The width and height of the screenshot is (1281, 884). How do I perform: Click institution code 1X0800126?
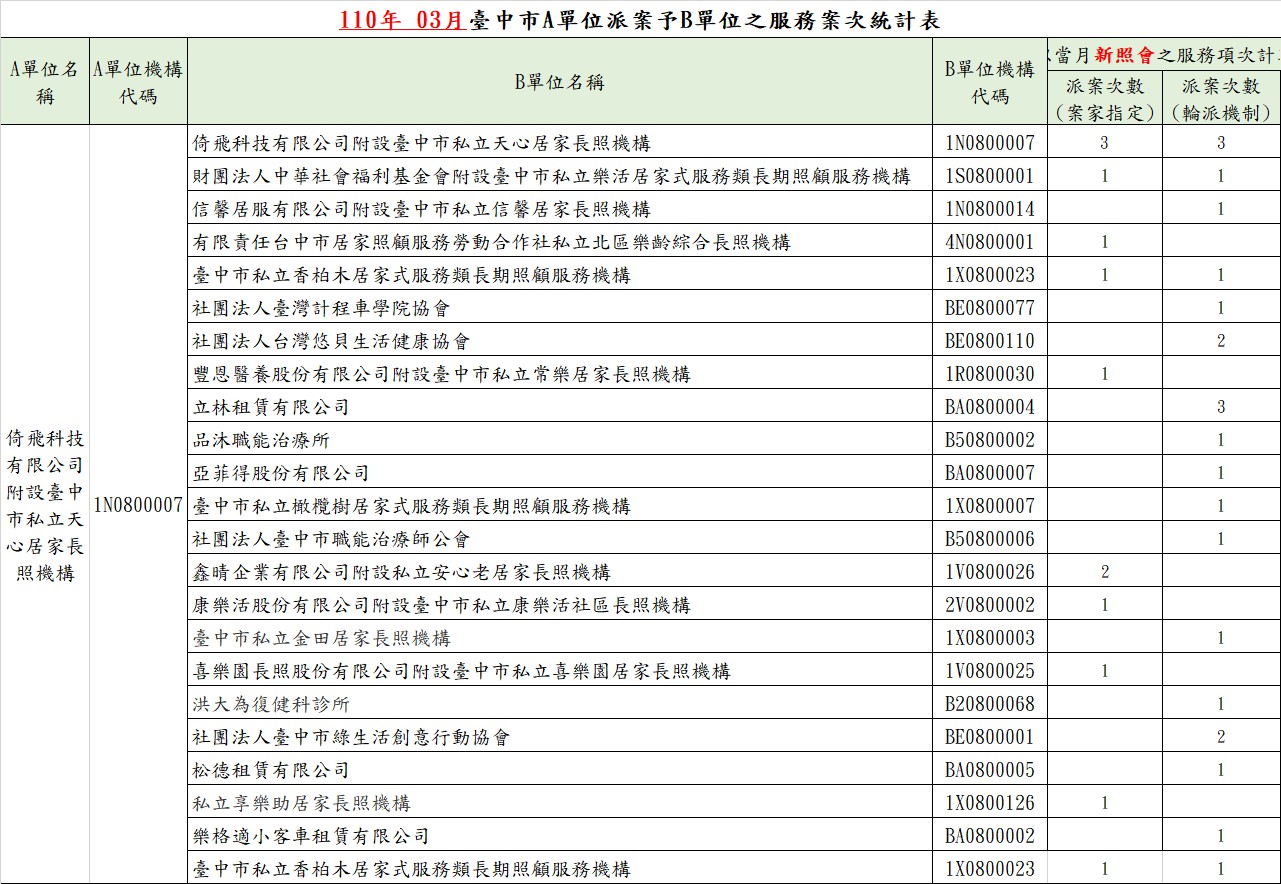point(990,803)
